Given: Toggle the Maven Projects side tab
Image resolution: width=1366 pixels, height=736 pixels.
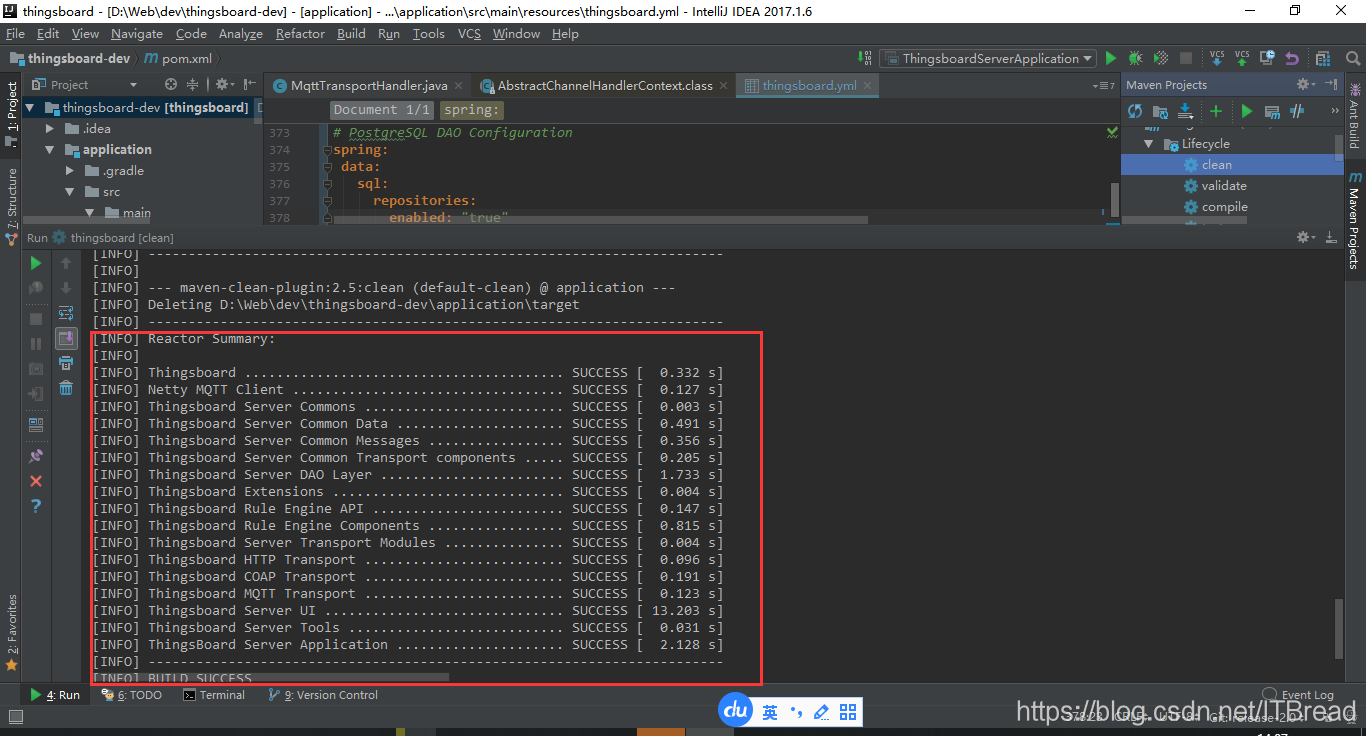Looking at the screenshot, I should [x=1355, y=220].
